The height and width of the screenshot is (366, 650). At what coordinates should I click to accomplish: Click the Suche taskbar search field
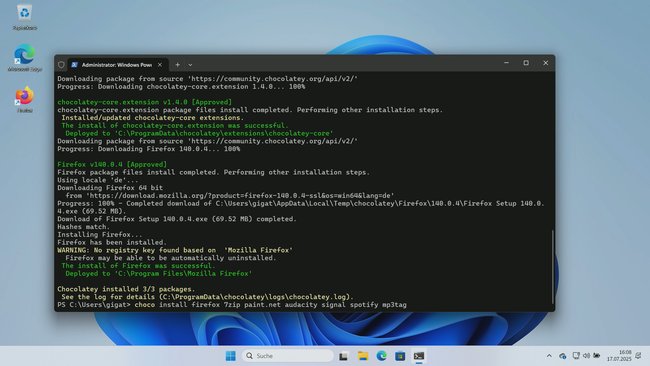(288, 356)
